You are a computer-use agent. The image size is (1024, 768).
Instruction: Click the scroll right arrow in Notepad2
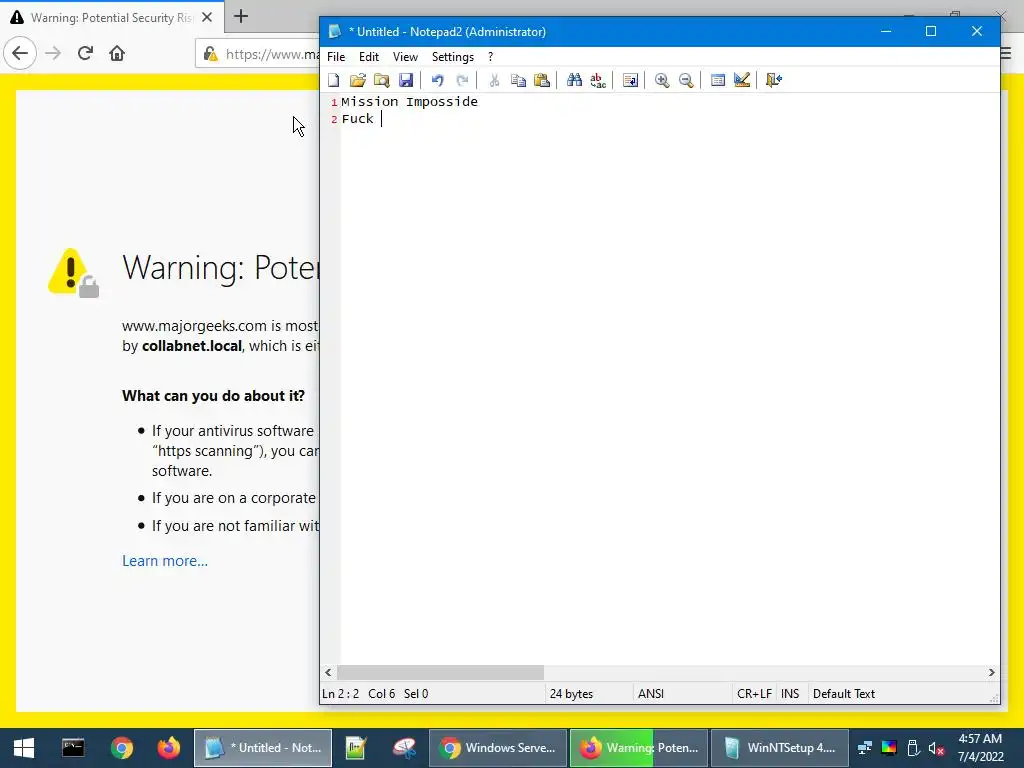click(x=991, y=672)
